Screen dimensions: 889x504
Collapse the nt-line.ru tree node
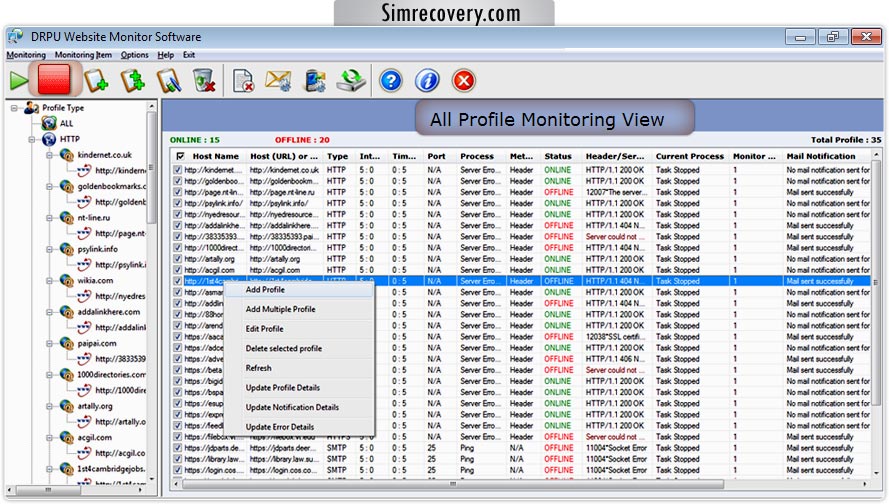(50, 218)
